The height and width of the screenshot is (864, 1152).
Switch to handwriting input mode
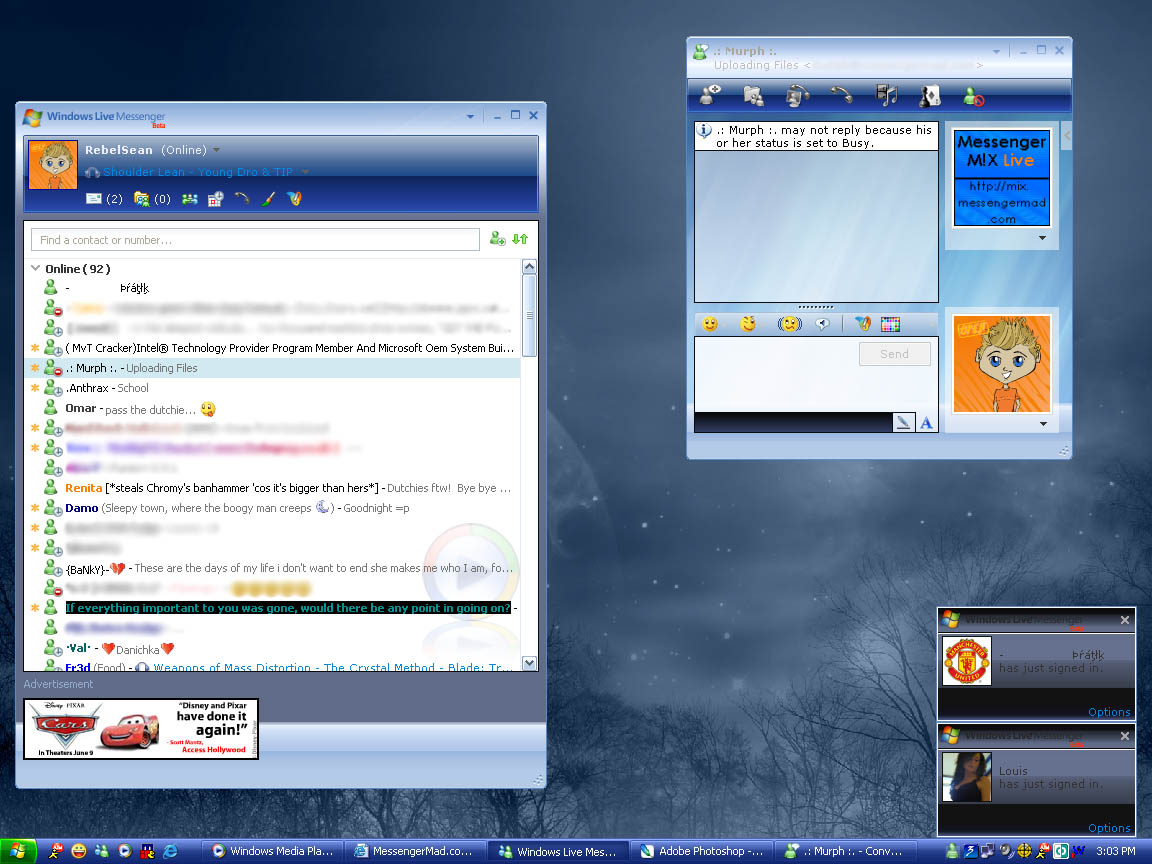[903, 423]
